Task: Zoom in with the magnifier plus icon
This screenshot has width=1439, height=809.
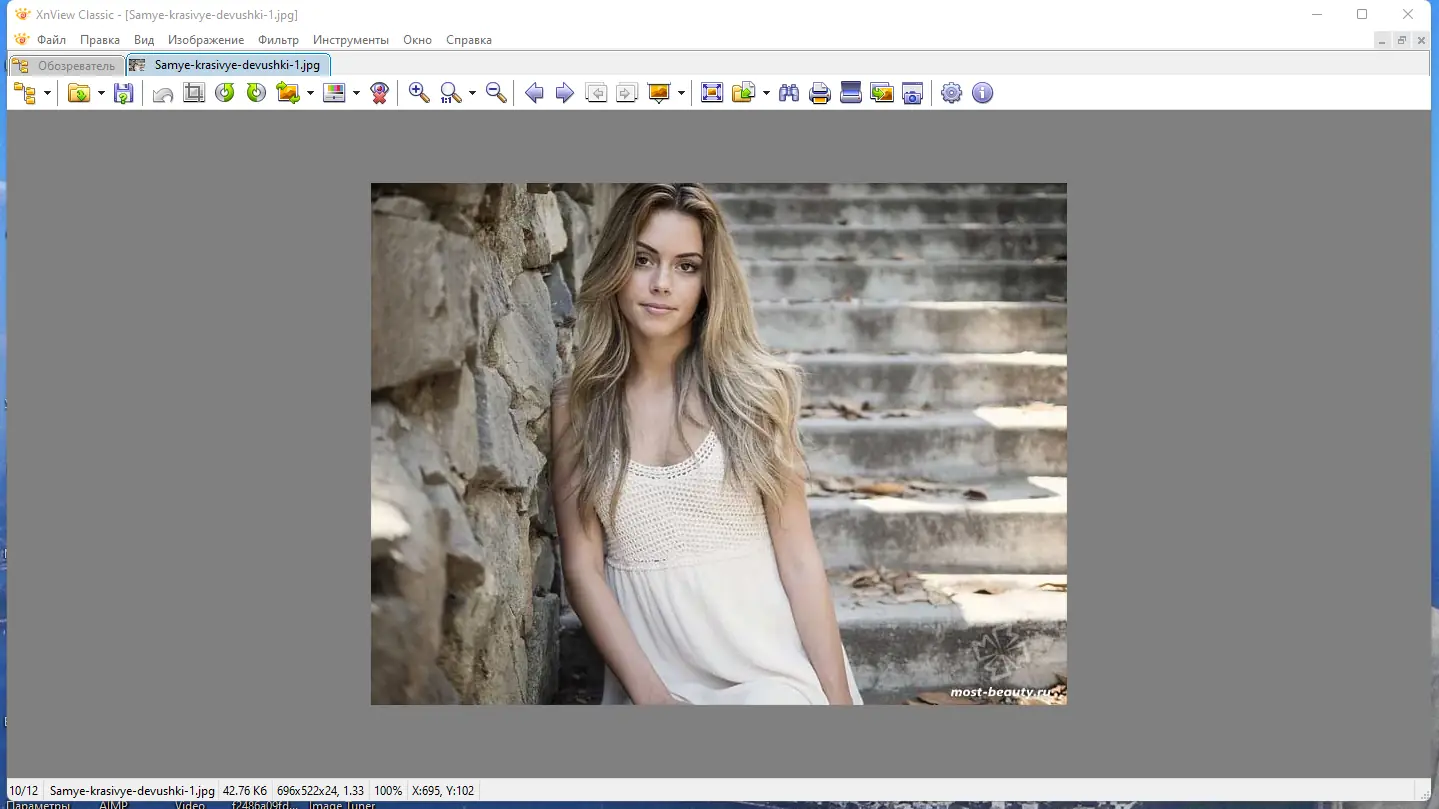Action: [x=419, y=93]
